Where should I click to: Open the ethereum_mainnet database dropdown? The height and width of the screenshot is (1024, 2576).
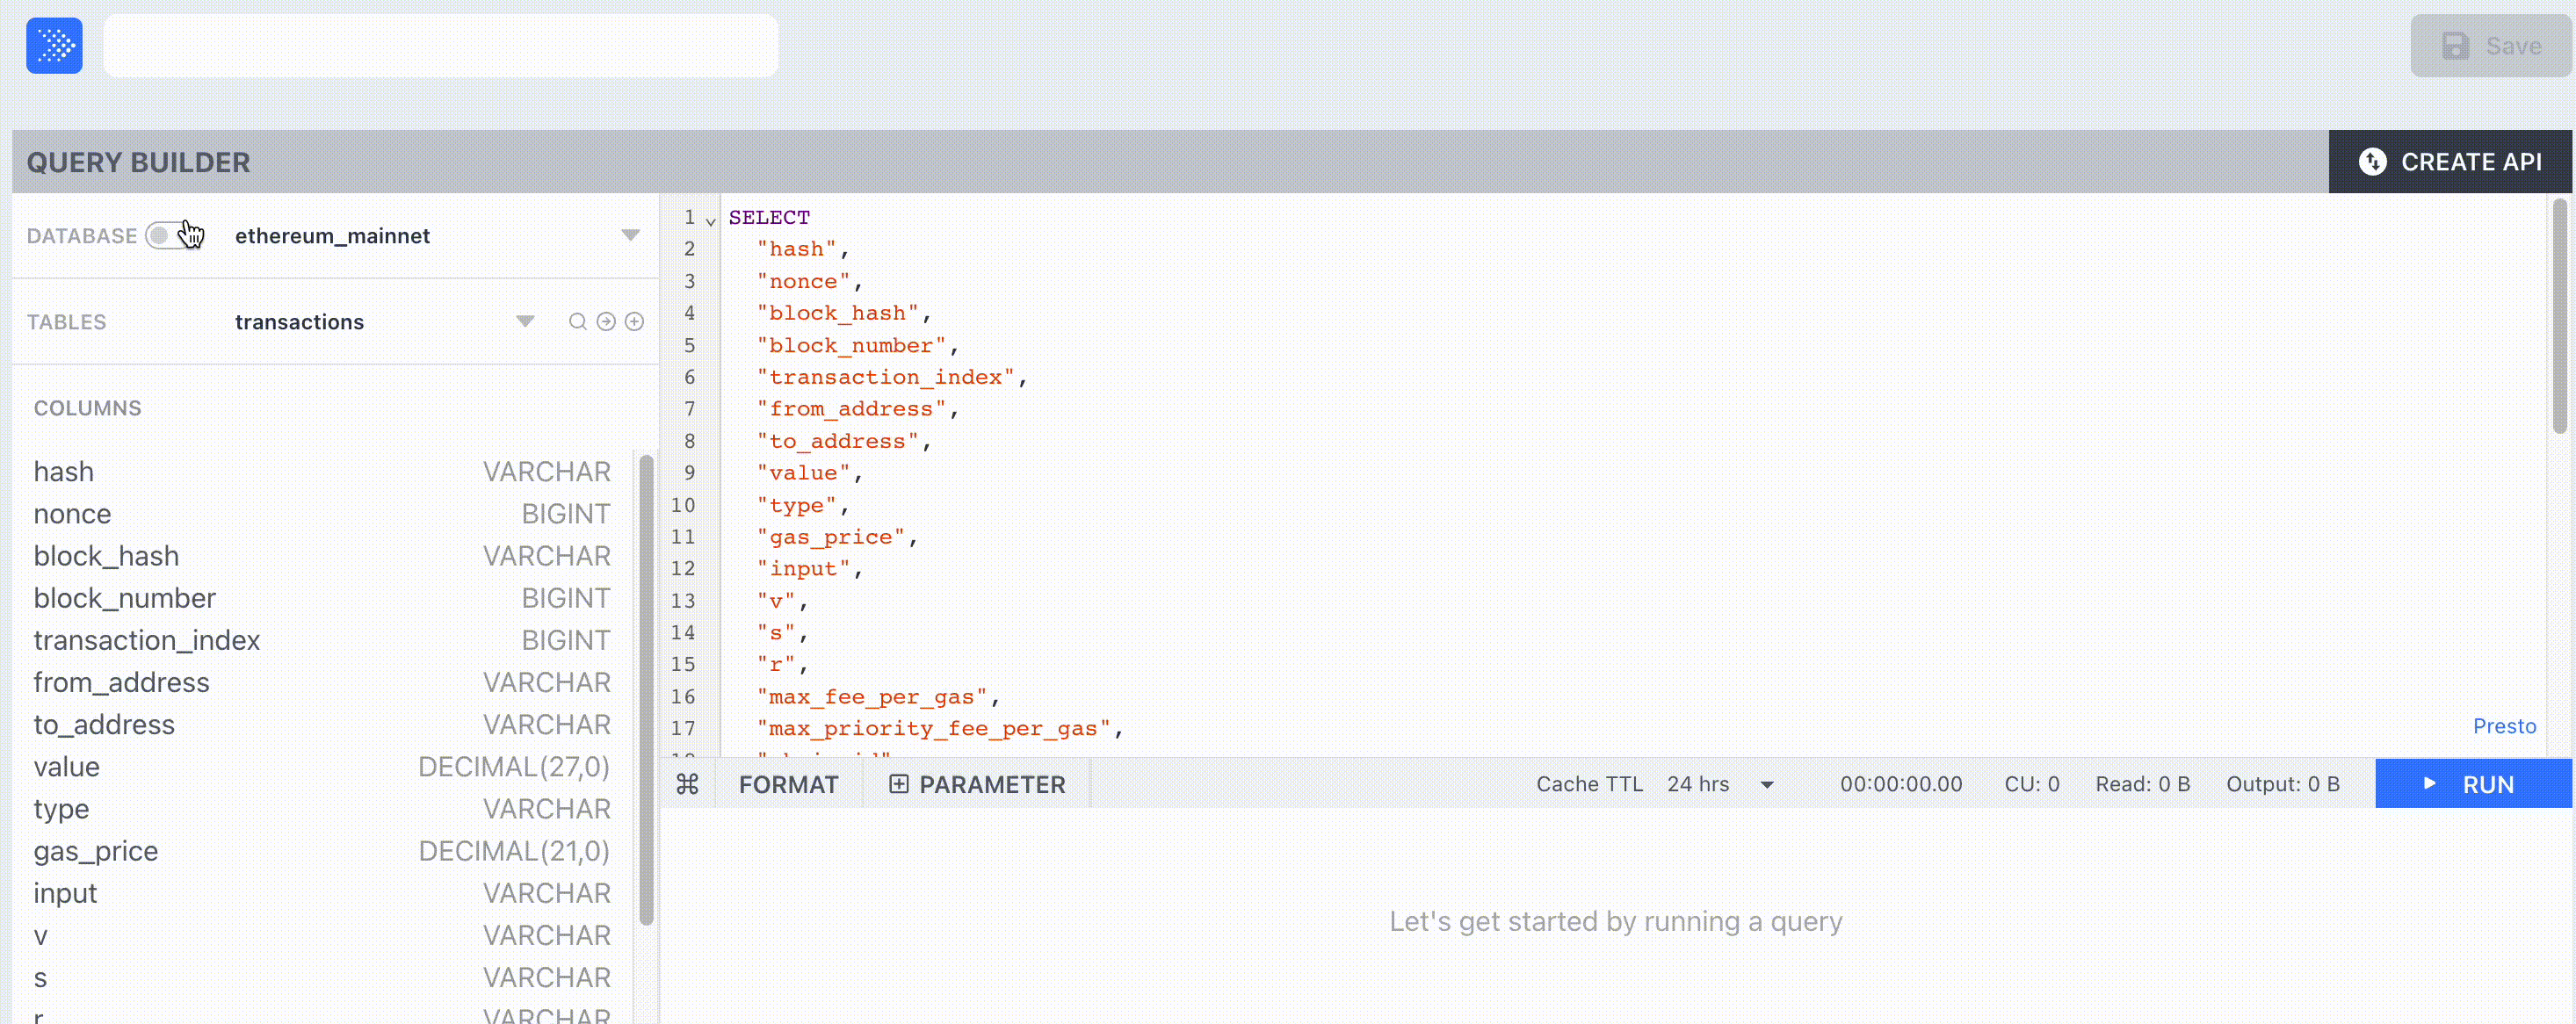[x=630, y=235]
